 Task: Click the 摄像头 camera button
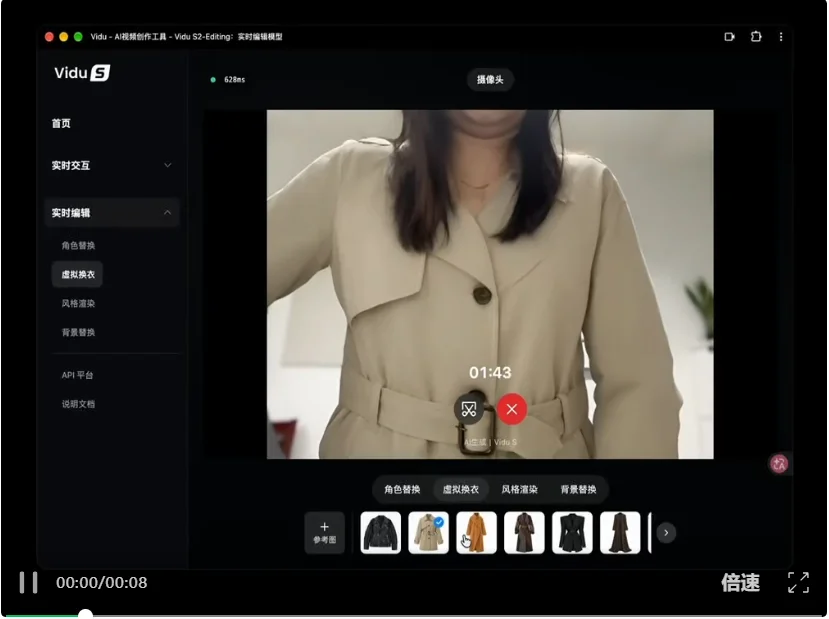(x=490, y=80)
